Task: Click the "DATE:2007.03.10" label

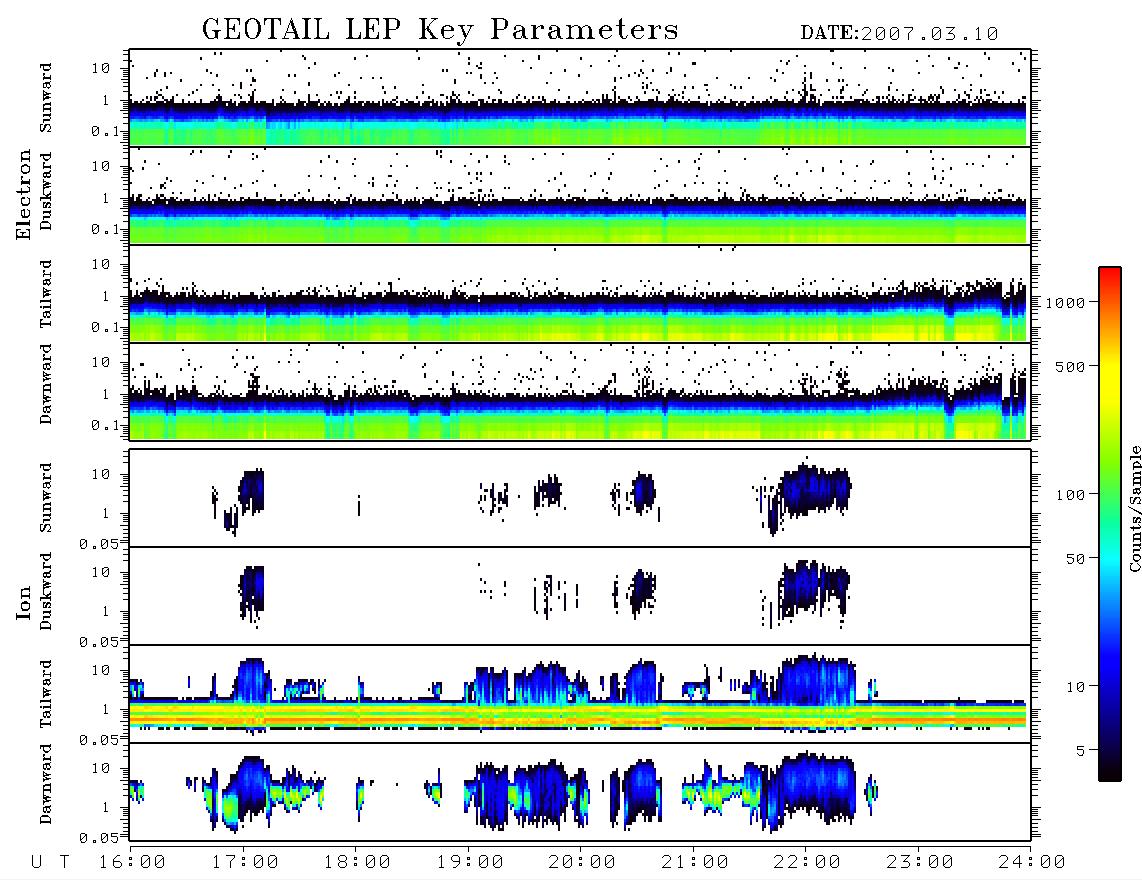Action: pyautogui.click(x=899, y=34)
